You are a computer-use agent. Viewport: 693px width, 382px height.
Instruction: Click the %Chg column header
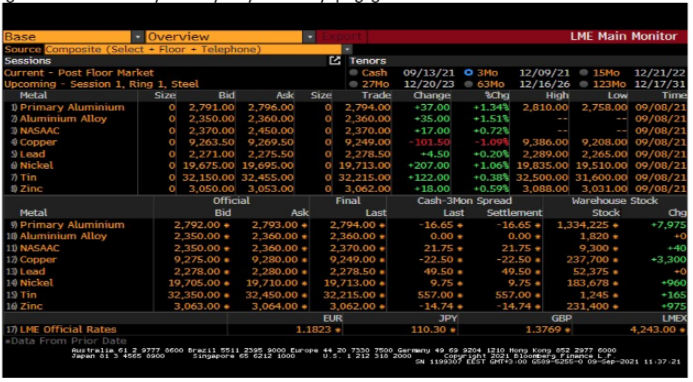pos(497,96)
